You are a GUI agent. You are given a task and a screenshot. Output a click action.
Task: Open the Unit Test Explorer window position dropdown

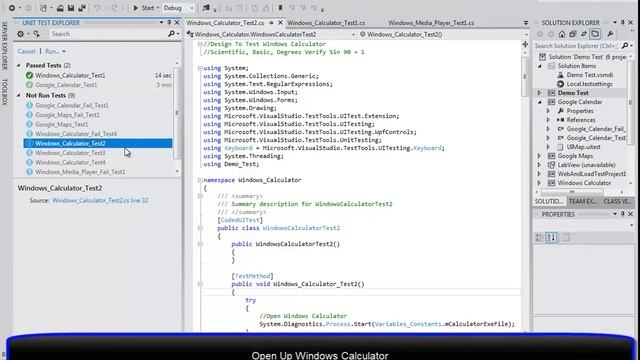(162, 23)
